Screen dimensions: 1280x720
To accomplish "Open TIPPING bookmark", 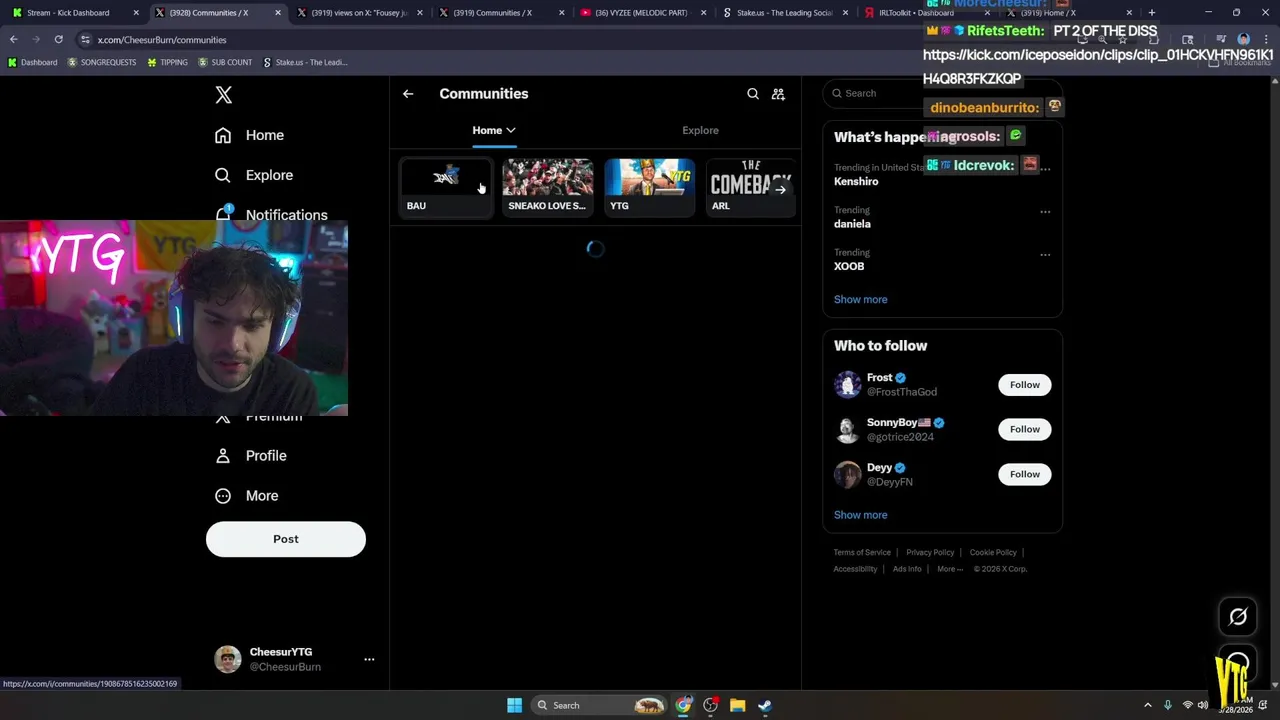I will tap(167, 62).
